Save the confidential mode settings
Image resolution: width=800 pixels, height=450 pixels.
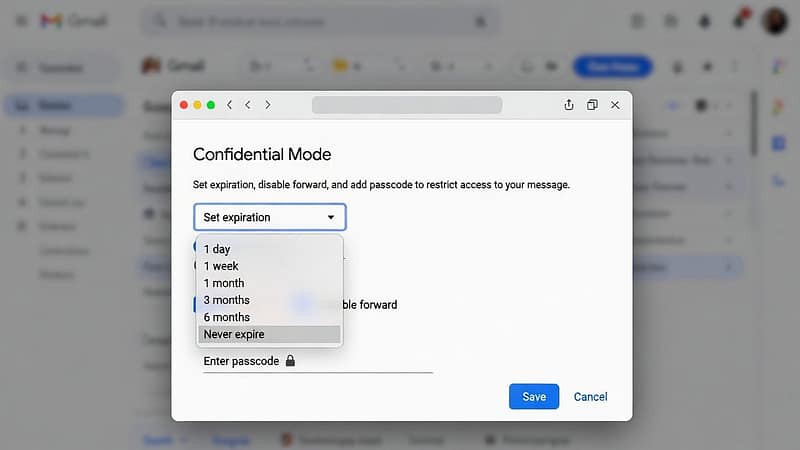[534, 396]
